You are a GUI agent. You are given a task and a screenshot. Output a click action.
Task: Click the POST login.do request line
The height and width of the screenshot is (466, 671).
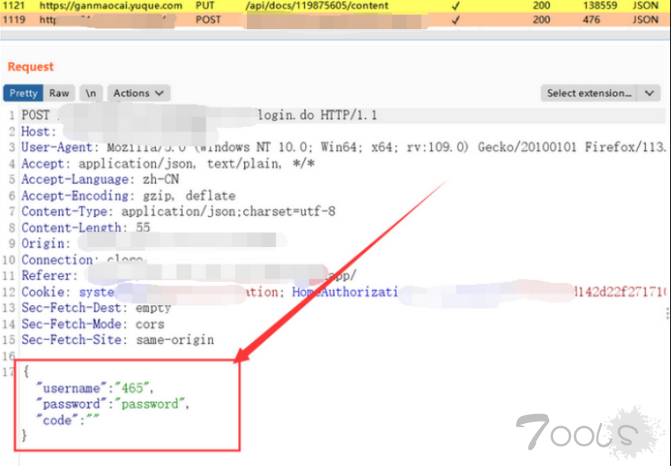(x=199, y=115)
